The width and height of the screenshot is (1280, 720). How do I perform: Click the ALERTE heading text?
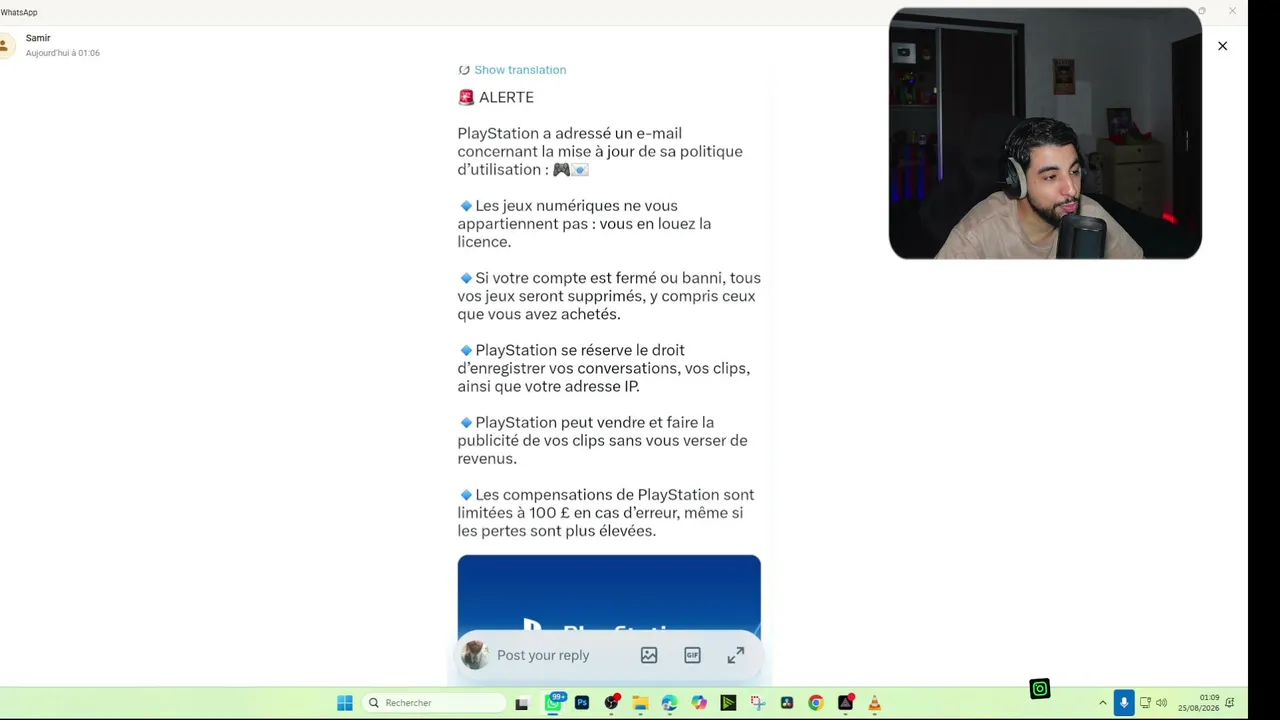(506, 97)
